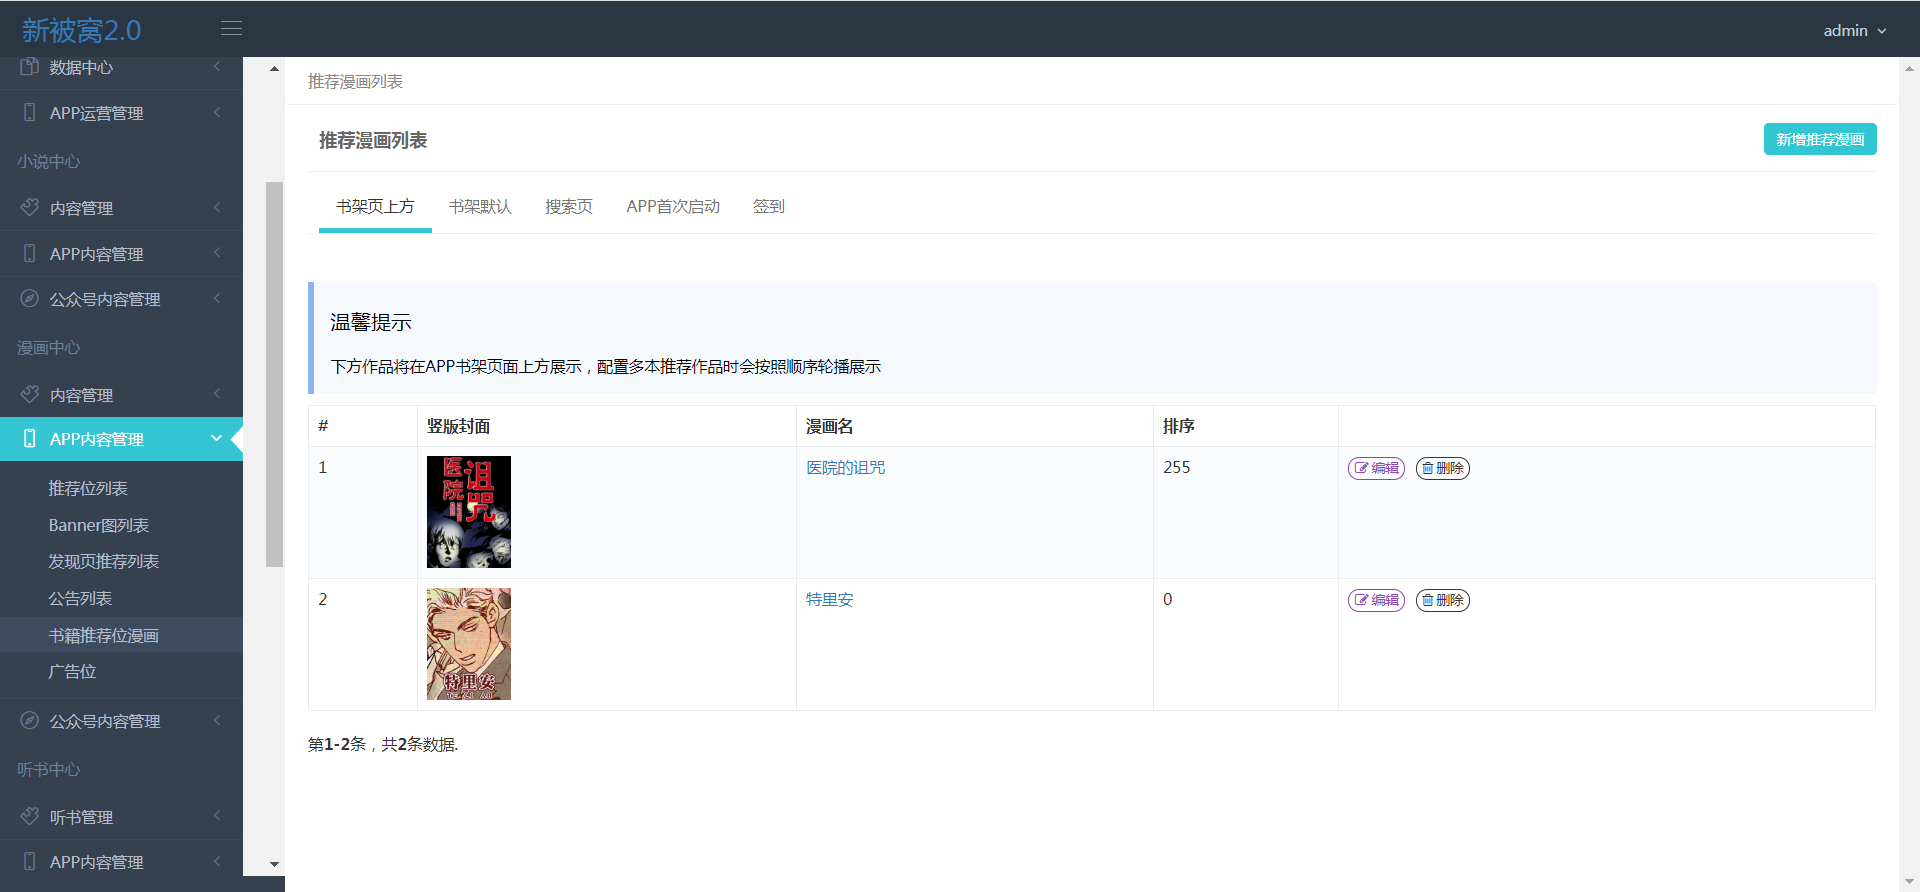1920x892 pixels.
Task: Click edit button for 医院的诅咒 row
Action: pyautogui.click(x=1376, y=468)
